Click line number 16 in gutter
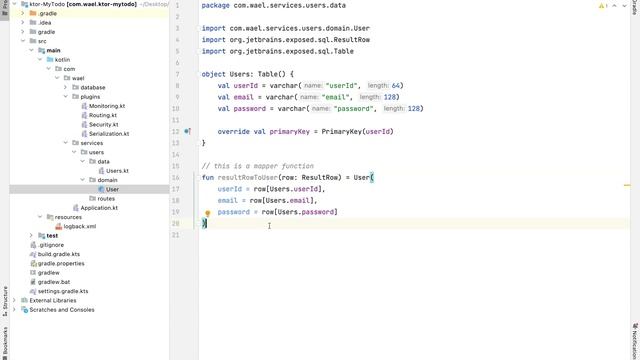This screenshot has height=360, width=640. coord(176,178)
